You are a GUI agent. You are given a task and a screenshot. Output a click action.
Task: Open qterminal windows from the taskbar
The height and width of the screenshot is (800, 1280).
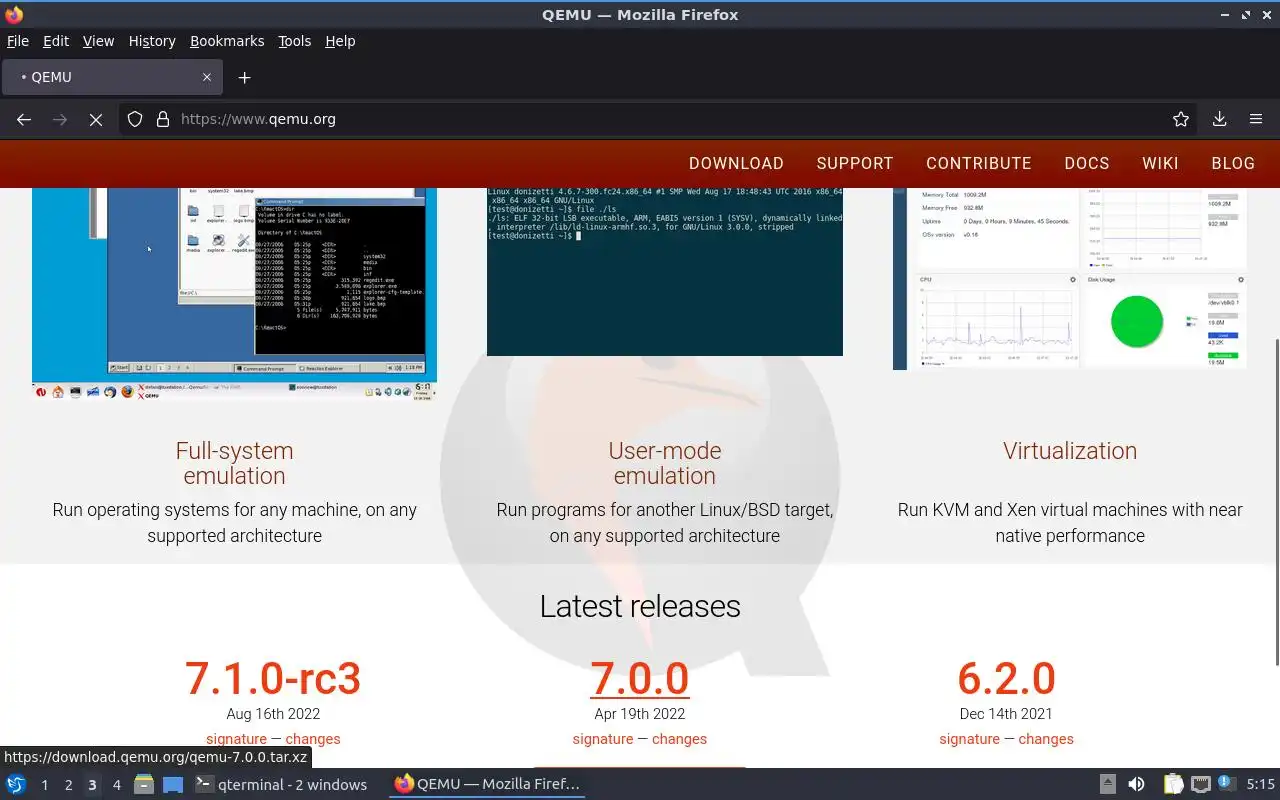(x=280, y=785)
